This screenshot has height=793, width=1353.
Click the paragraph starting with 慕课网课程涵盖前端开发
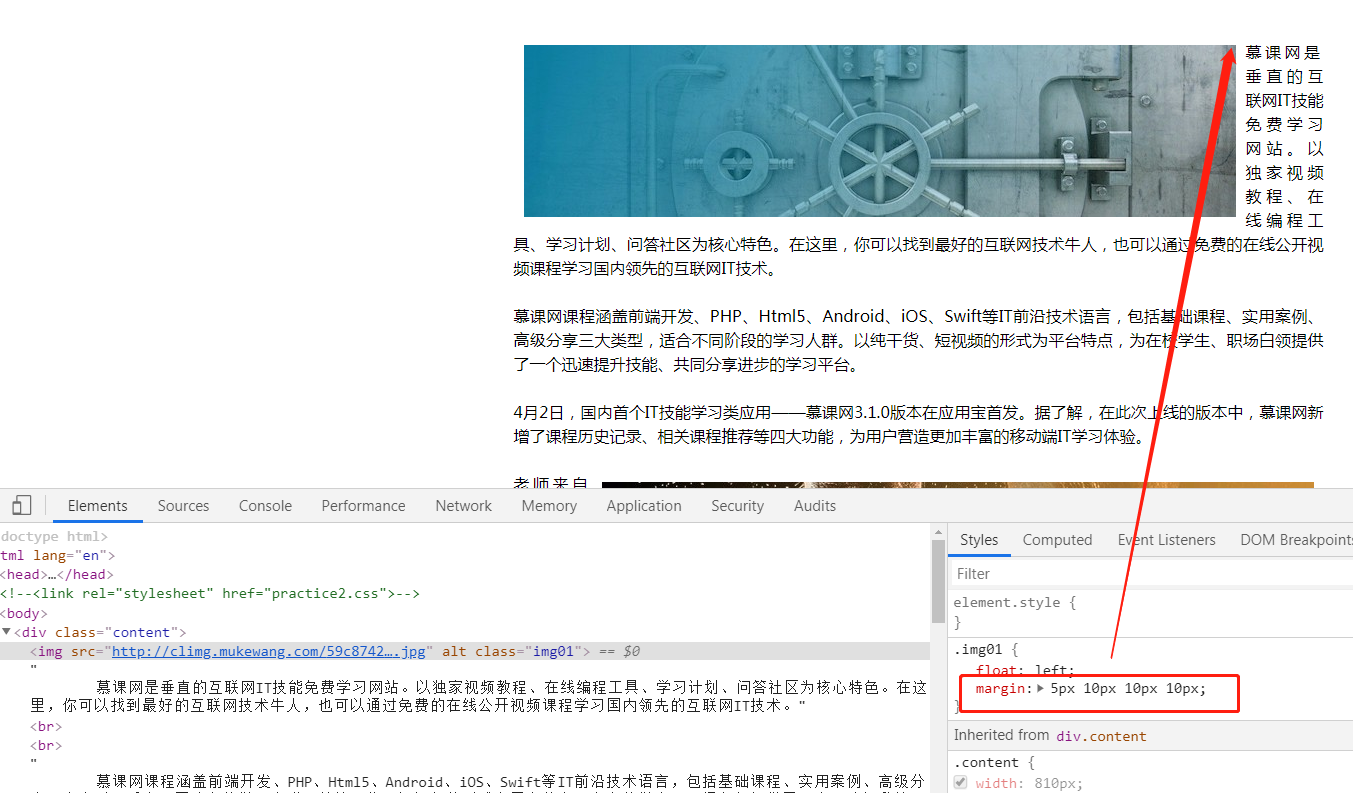click(x=918, y=341)
